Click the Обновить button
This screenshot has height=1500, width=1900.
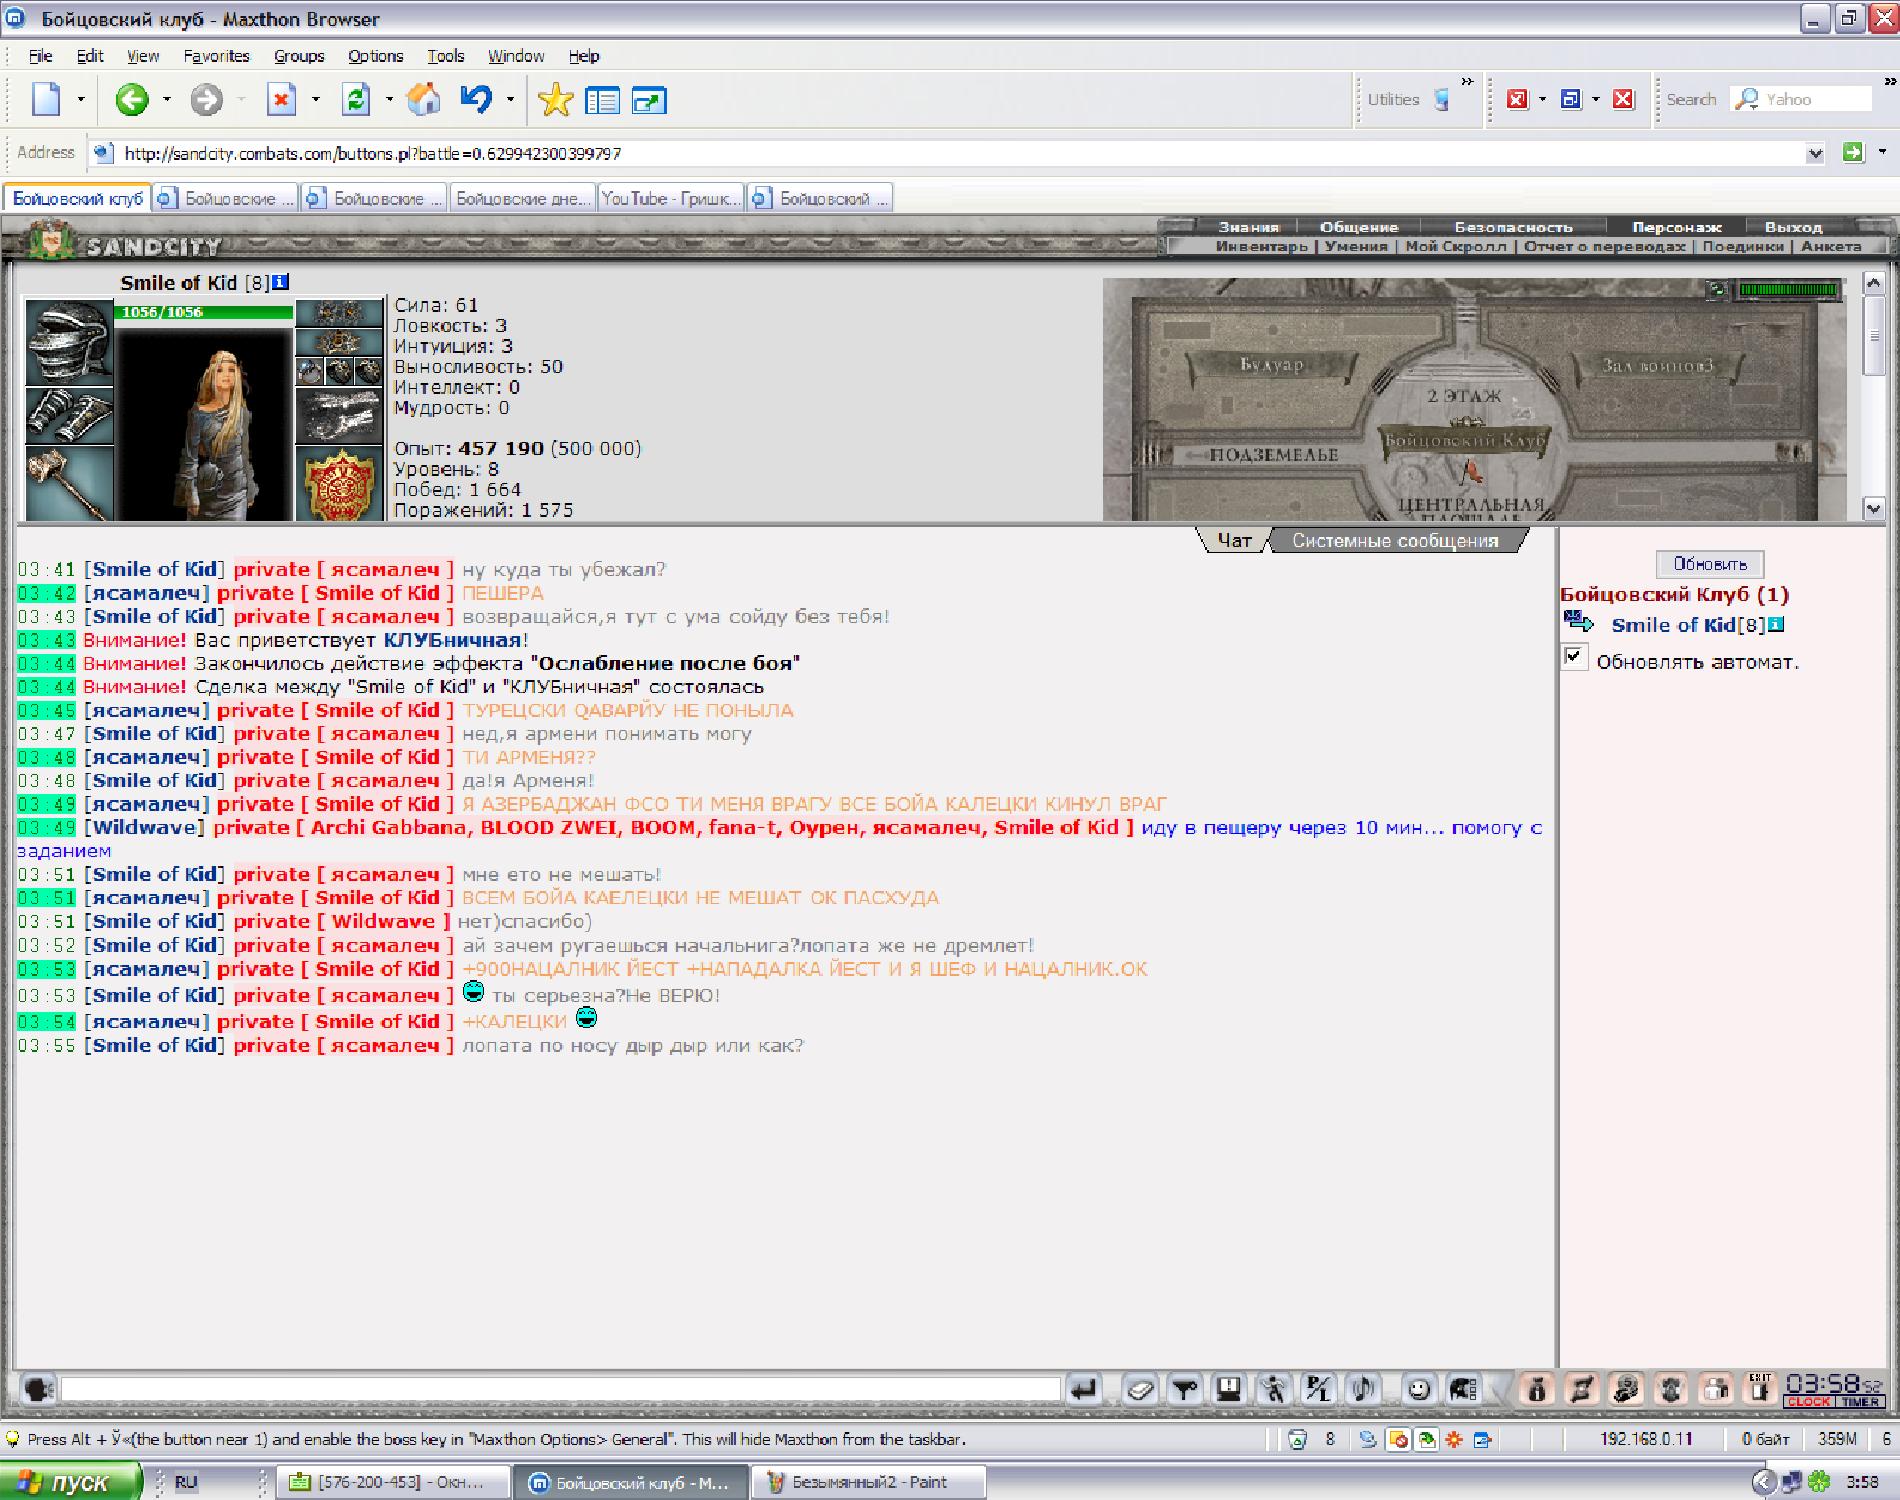(x=1710, y=564)
